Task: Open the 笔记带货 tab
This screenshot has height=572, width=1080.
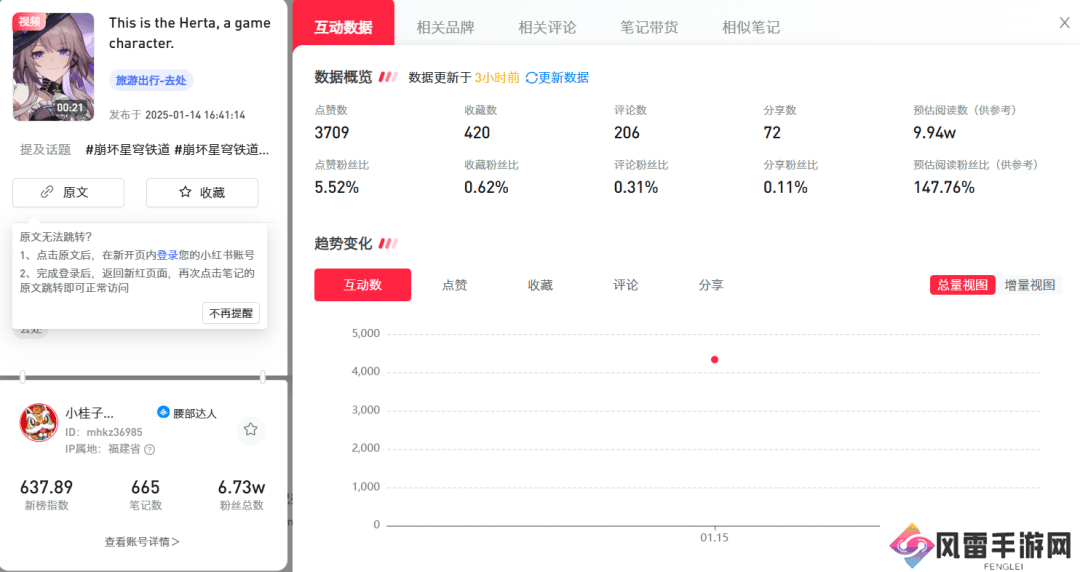Action: [649, 28]
